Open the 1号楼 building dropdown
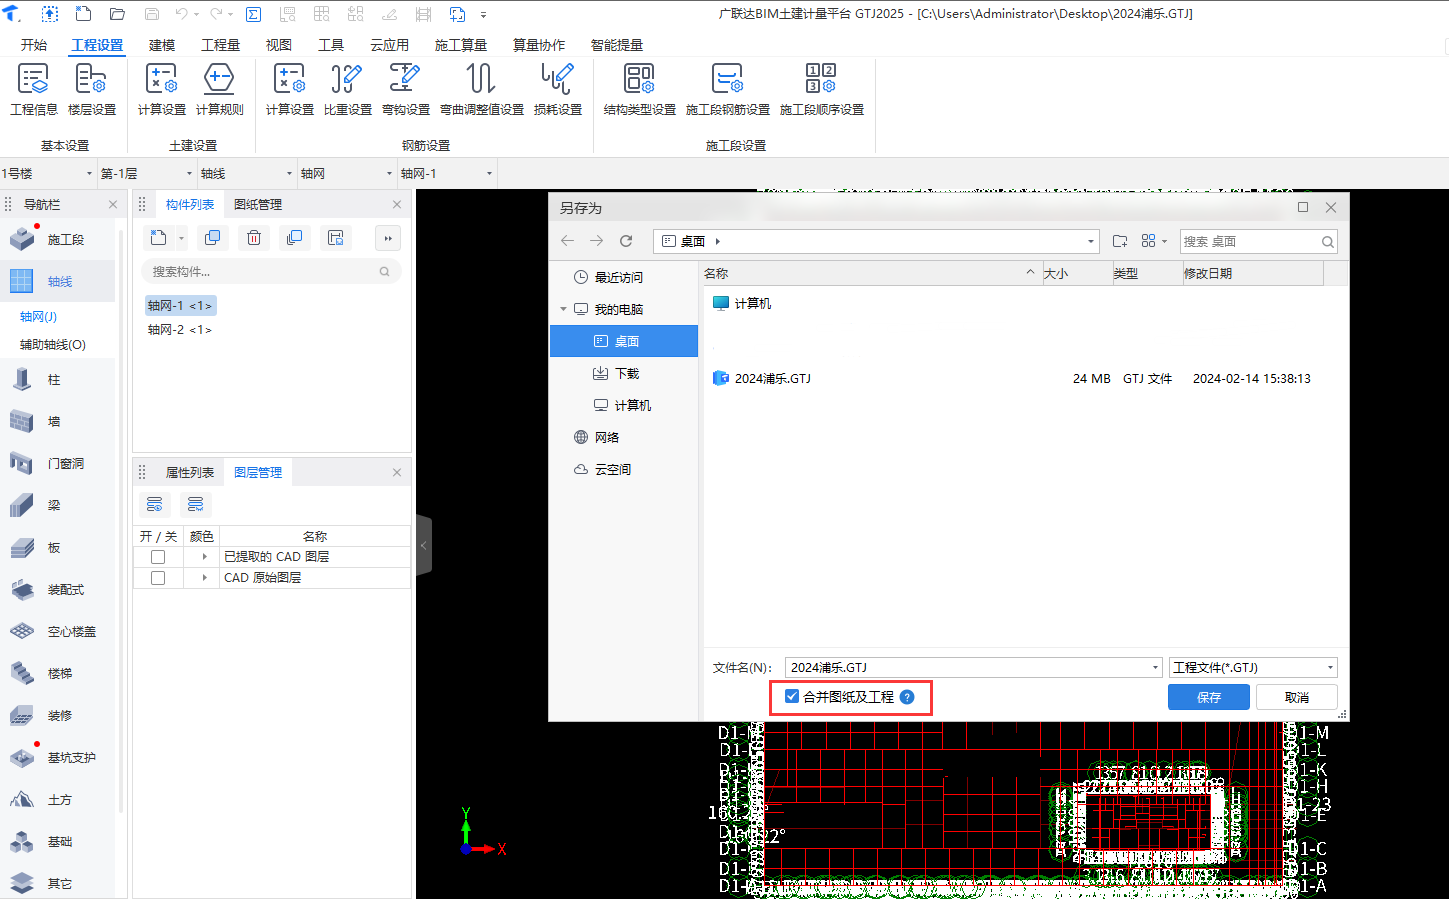The width and height of the screenshot is (1449, 899). 48,173
